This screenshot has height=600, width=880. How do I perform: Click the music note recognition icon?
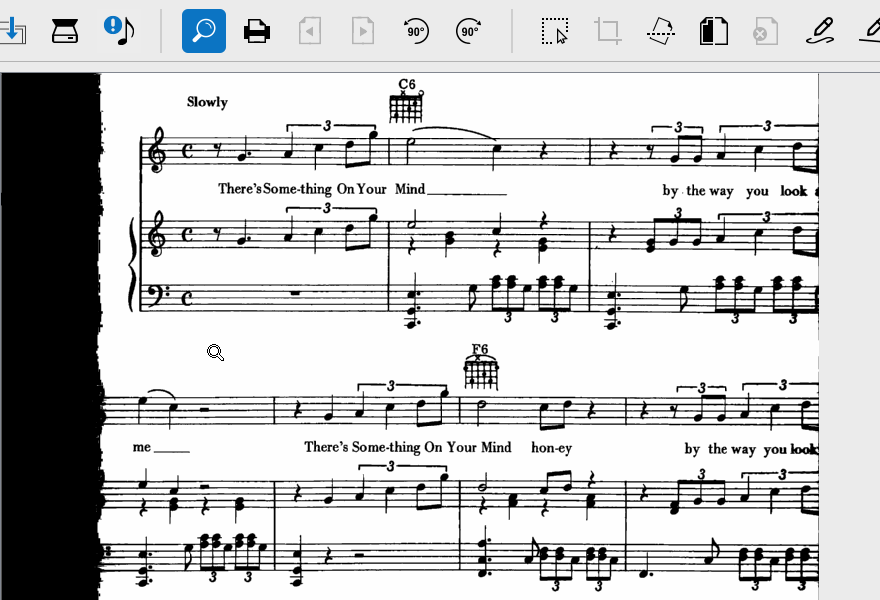119,30
